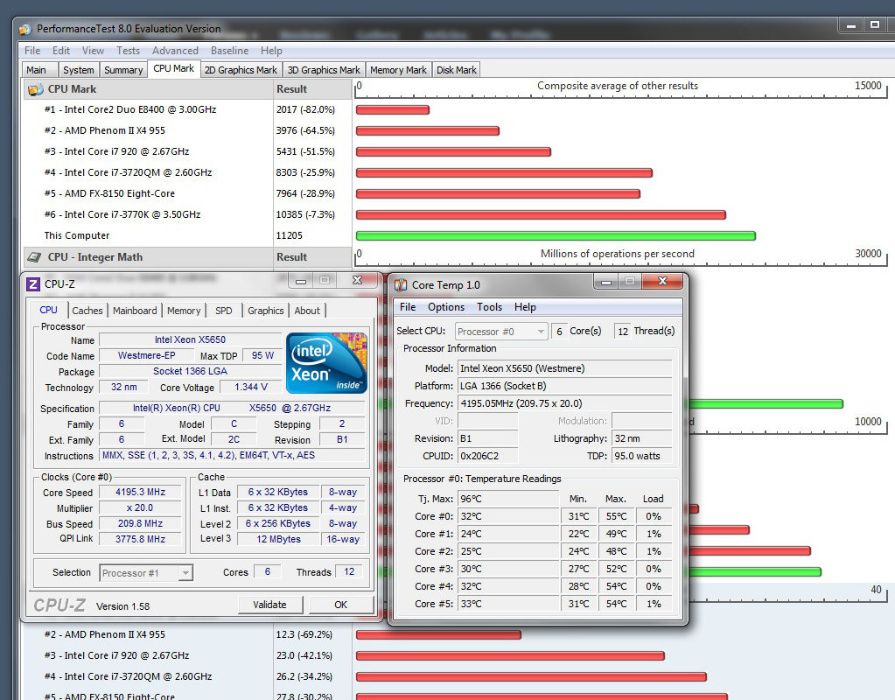The image size is (895, 700).
Task: Click the PerformanceTest title bar icon
Action: pos(25,29)
